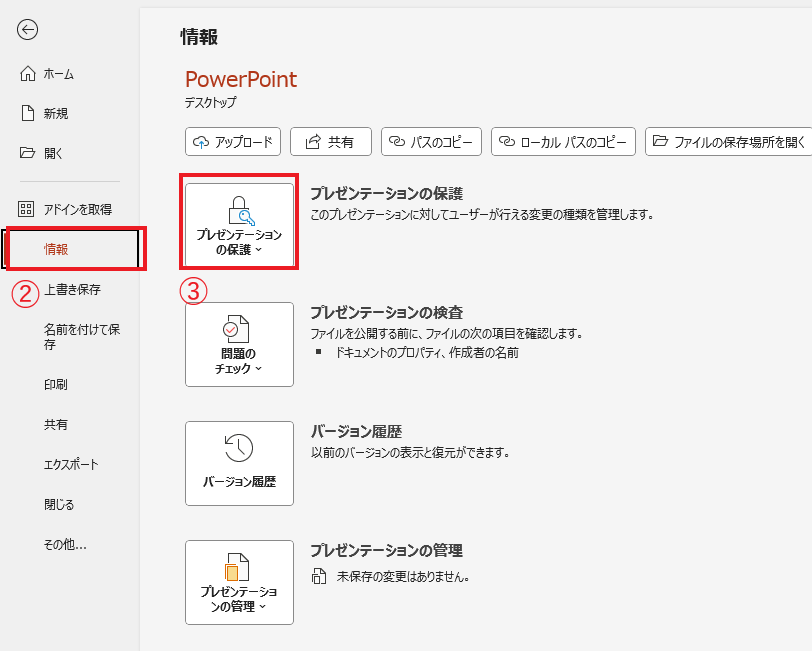Viewport: 812px width, 651px height.
Task: Click the blank page icon beside 新規
Action: coord(27,113)
